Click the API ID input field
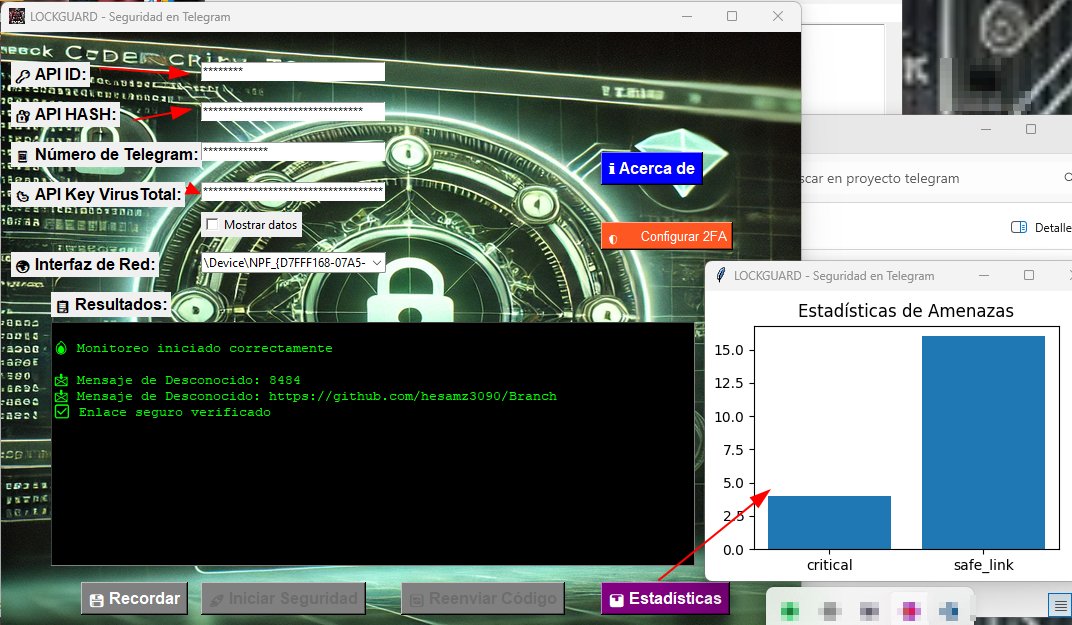Screen dimensions: 1072x625 pyautogui.click(x=293, y=71)
